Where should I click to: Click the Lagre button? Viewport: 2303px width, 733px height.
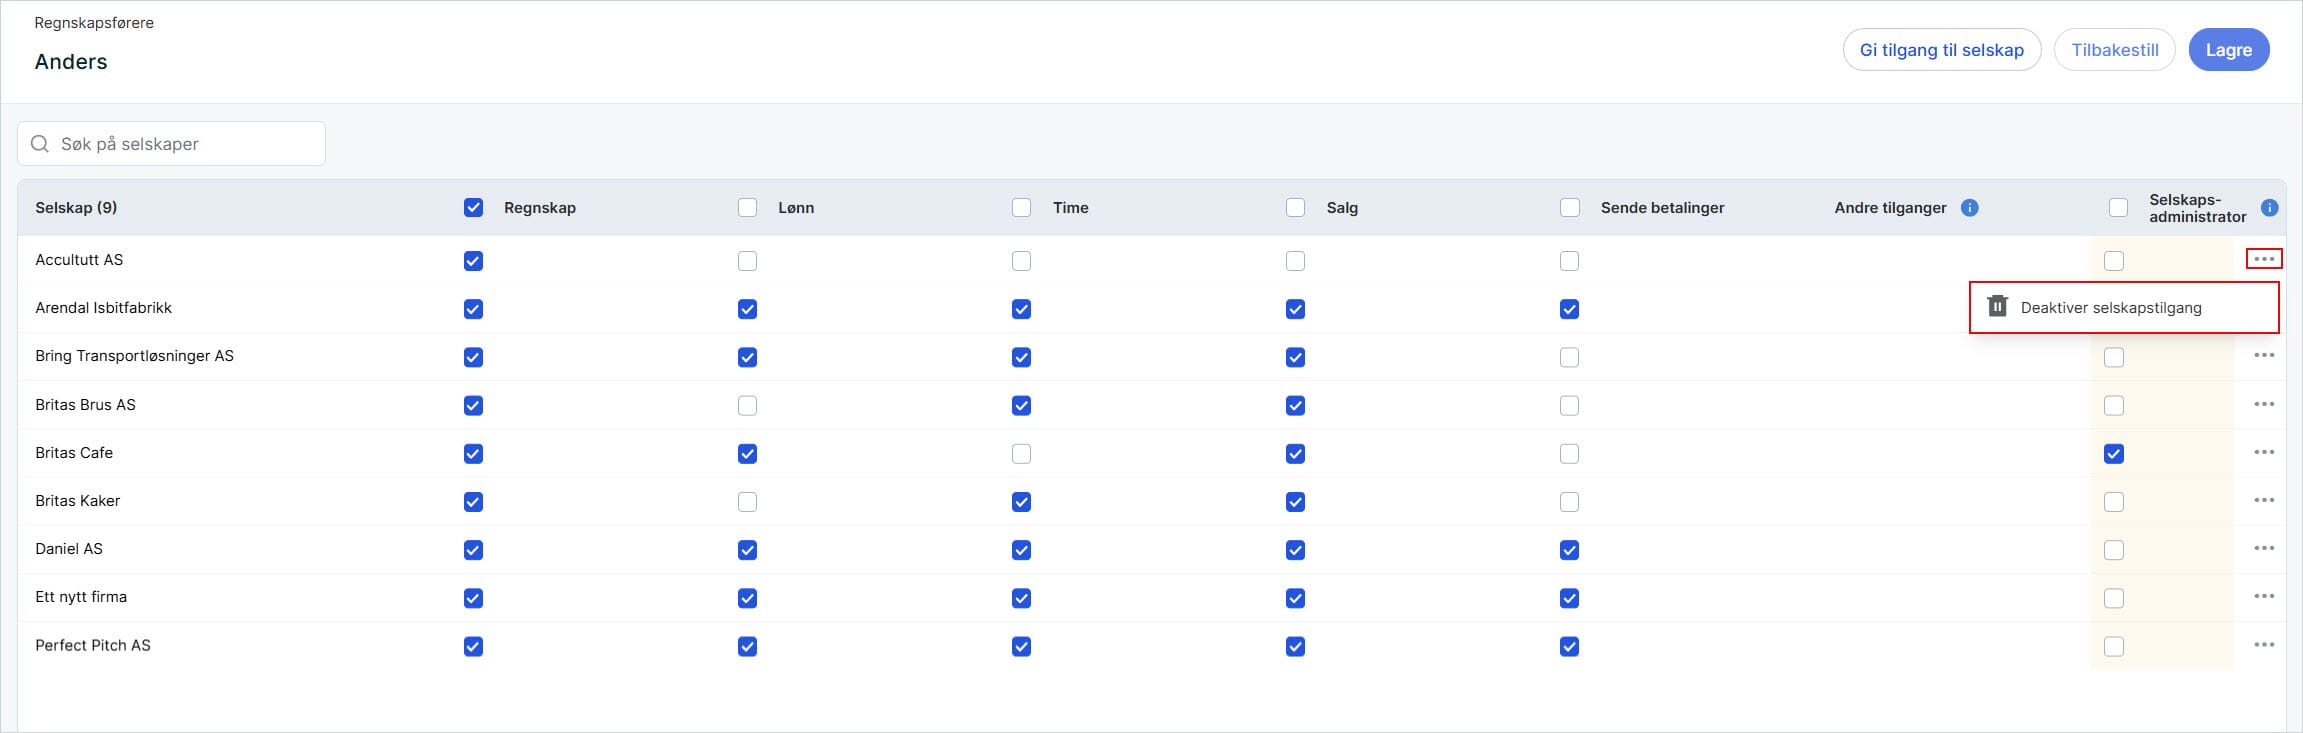2229,50
